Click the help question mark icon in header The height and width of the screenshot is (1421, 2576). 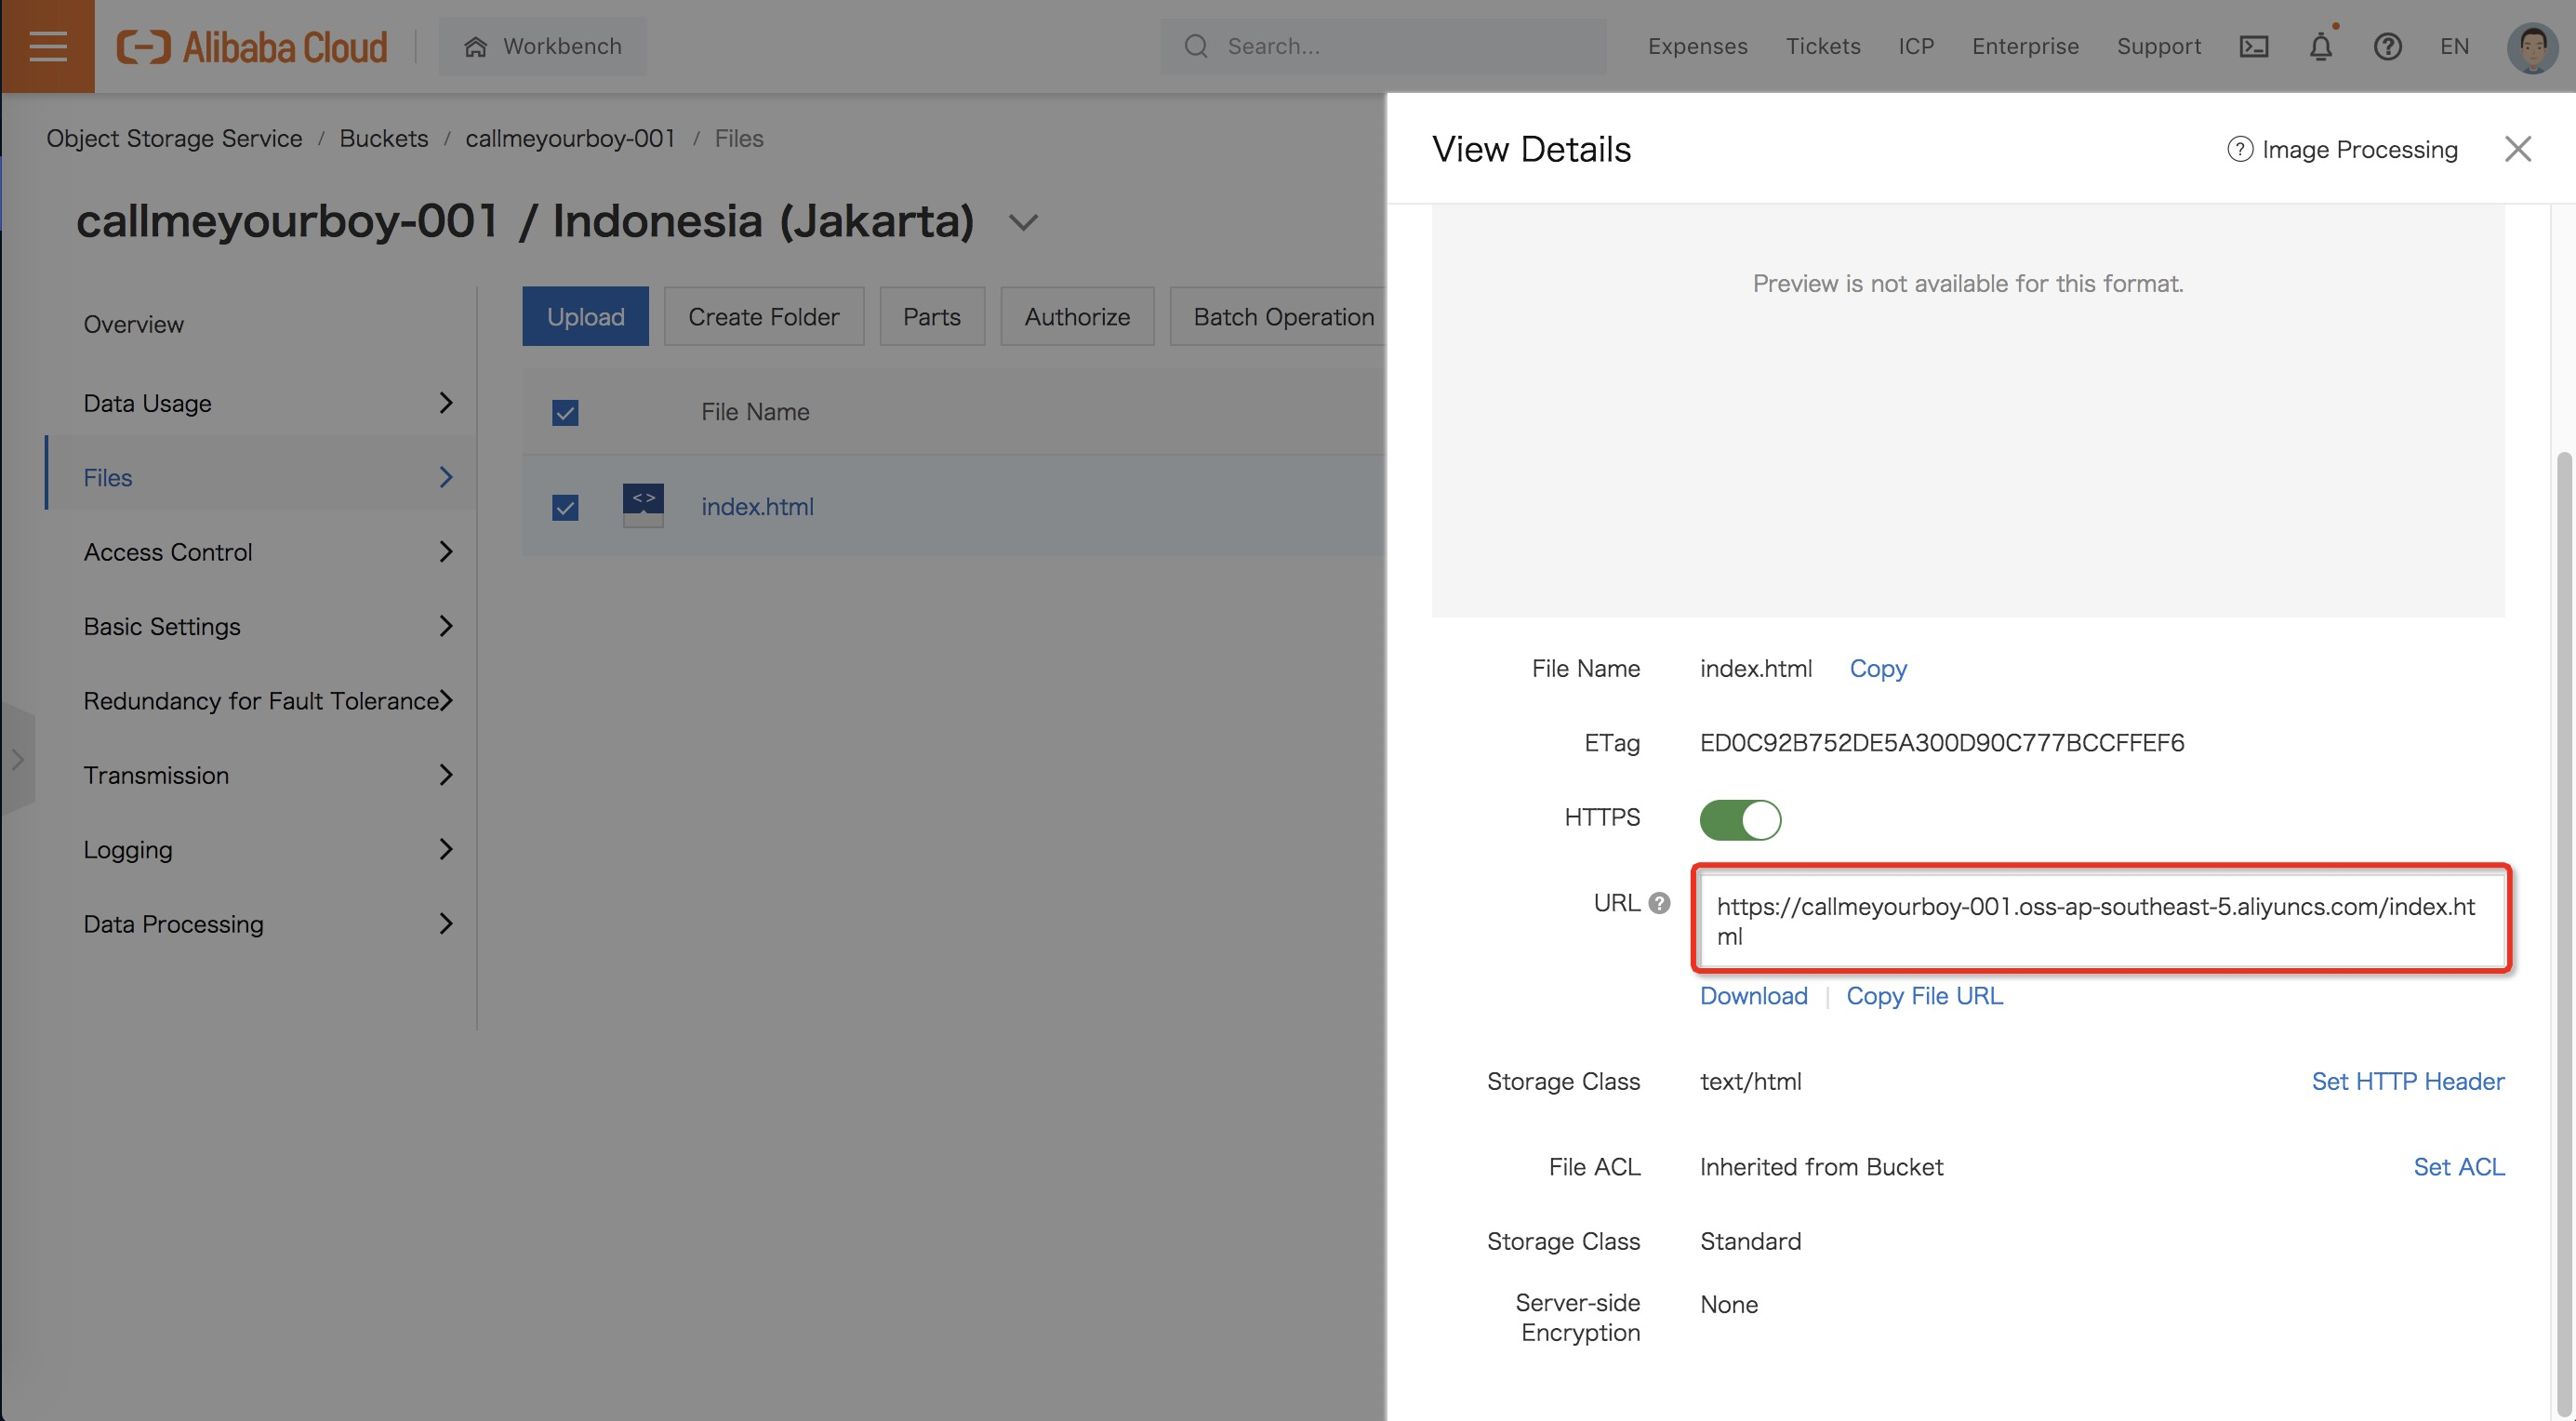[2387, 47]
